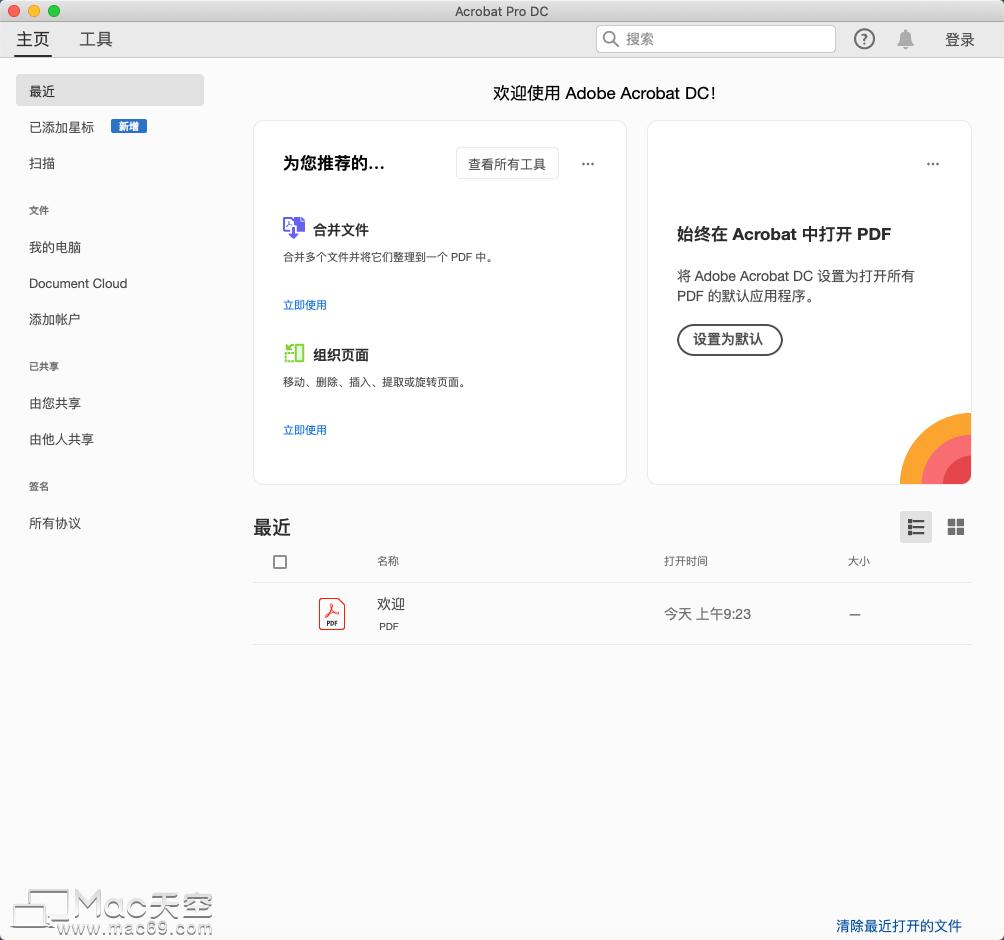Switch to the 工具 tab
The height and width of the screenshot is (940, 1004).
tap(96, 40)
